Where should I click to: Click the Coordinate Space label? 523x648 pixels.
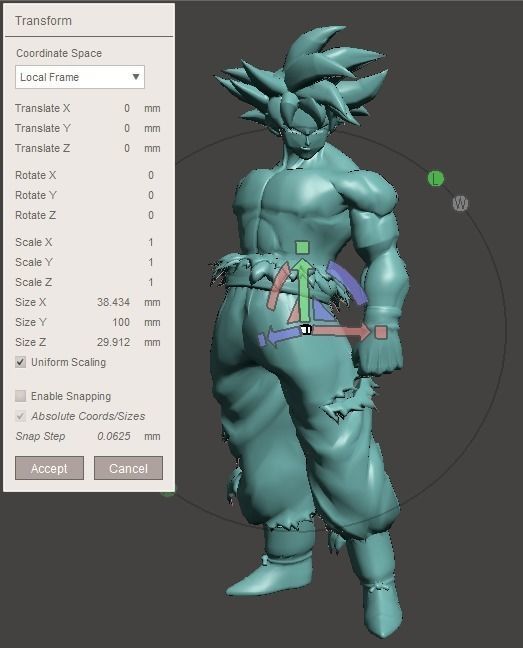pyautogui.click(x=59, y=53)
